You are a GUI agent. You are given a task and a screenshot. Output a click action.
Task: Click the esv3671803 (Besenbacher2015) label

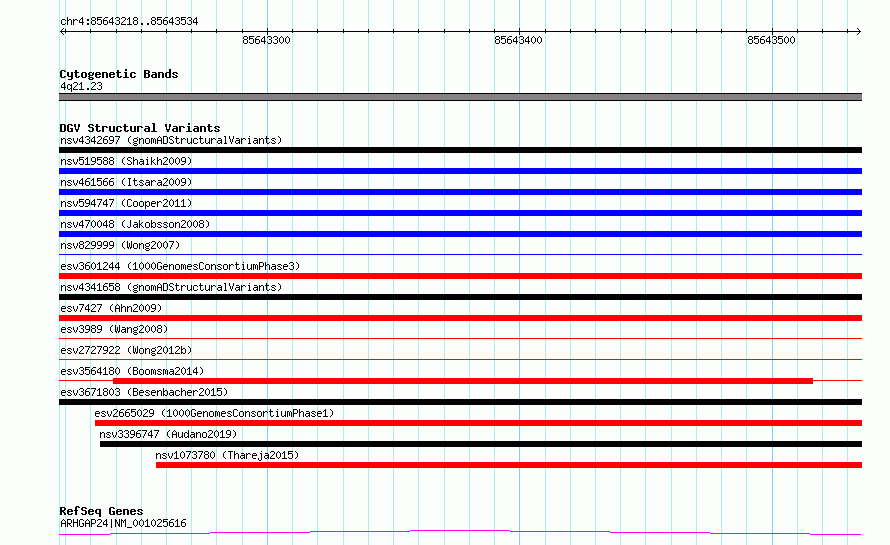144,392
